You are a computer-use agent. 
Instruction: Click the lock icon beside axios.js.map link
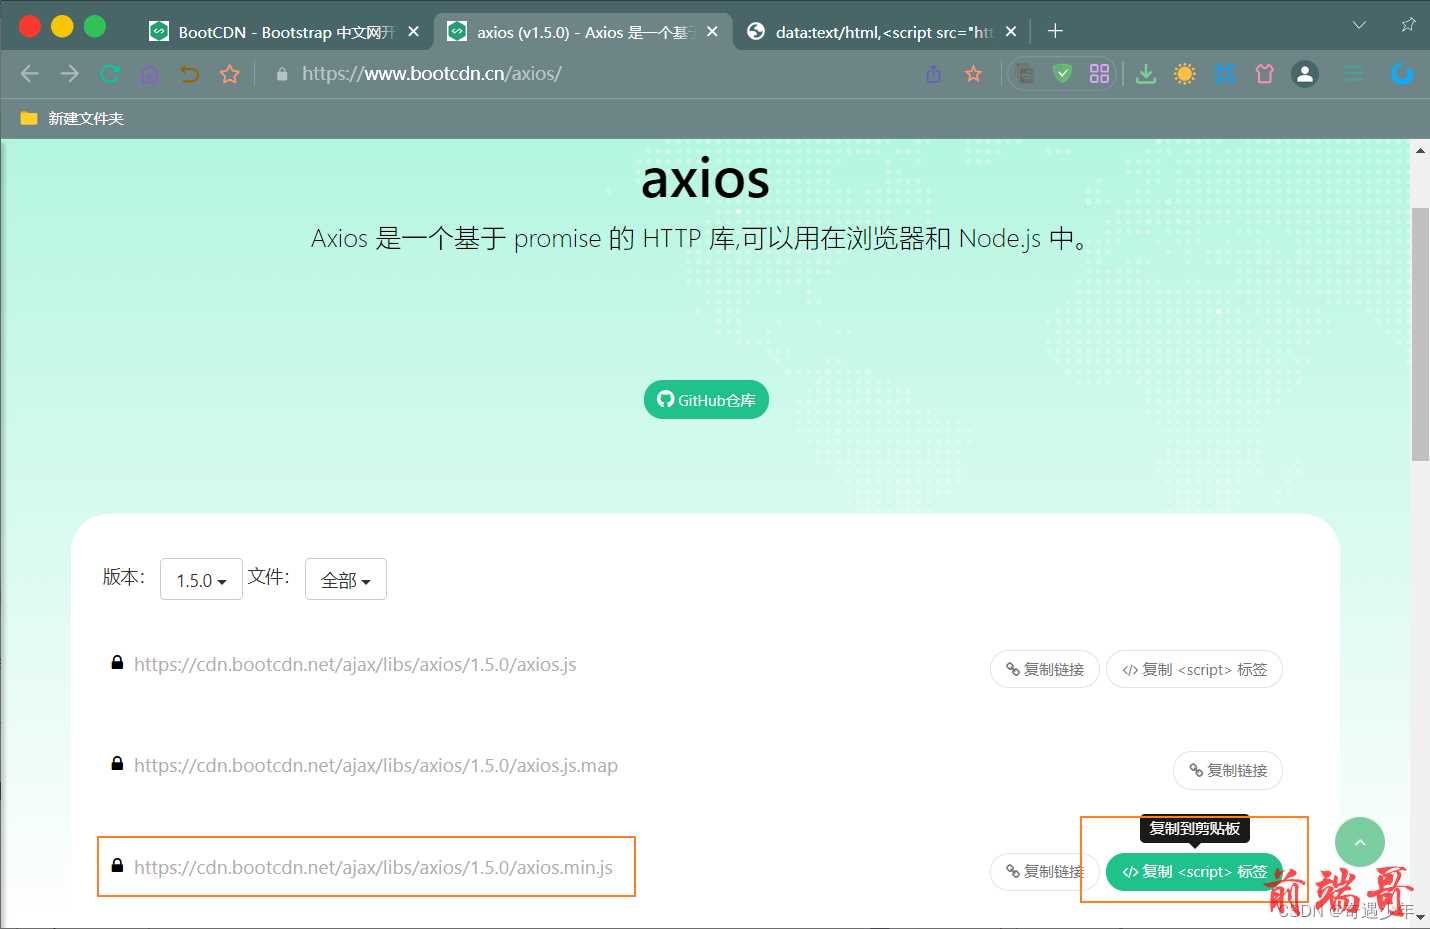117,764
